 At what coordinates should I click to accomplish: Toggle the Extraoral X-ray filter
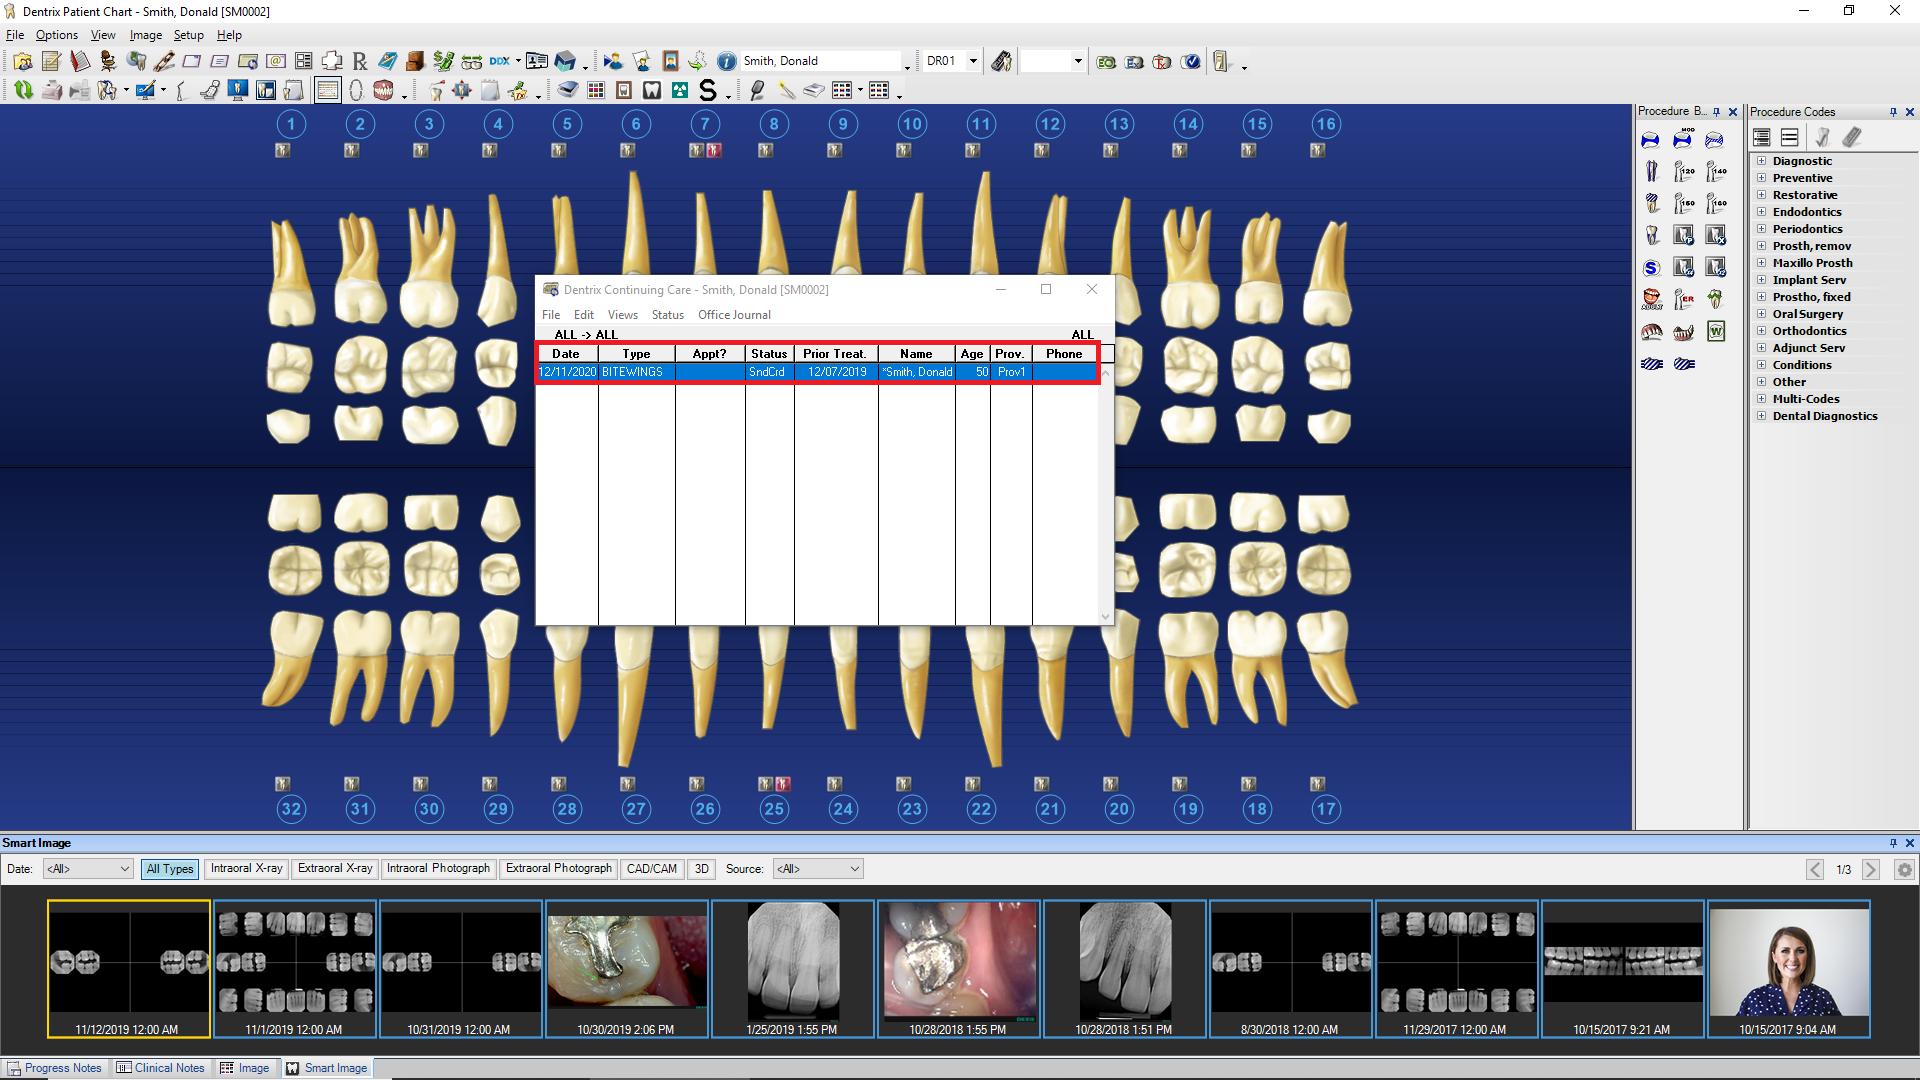[x=335, y=869]
